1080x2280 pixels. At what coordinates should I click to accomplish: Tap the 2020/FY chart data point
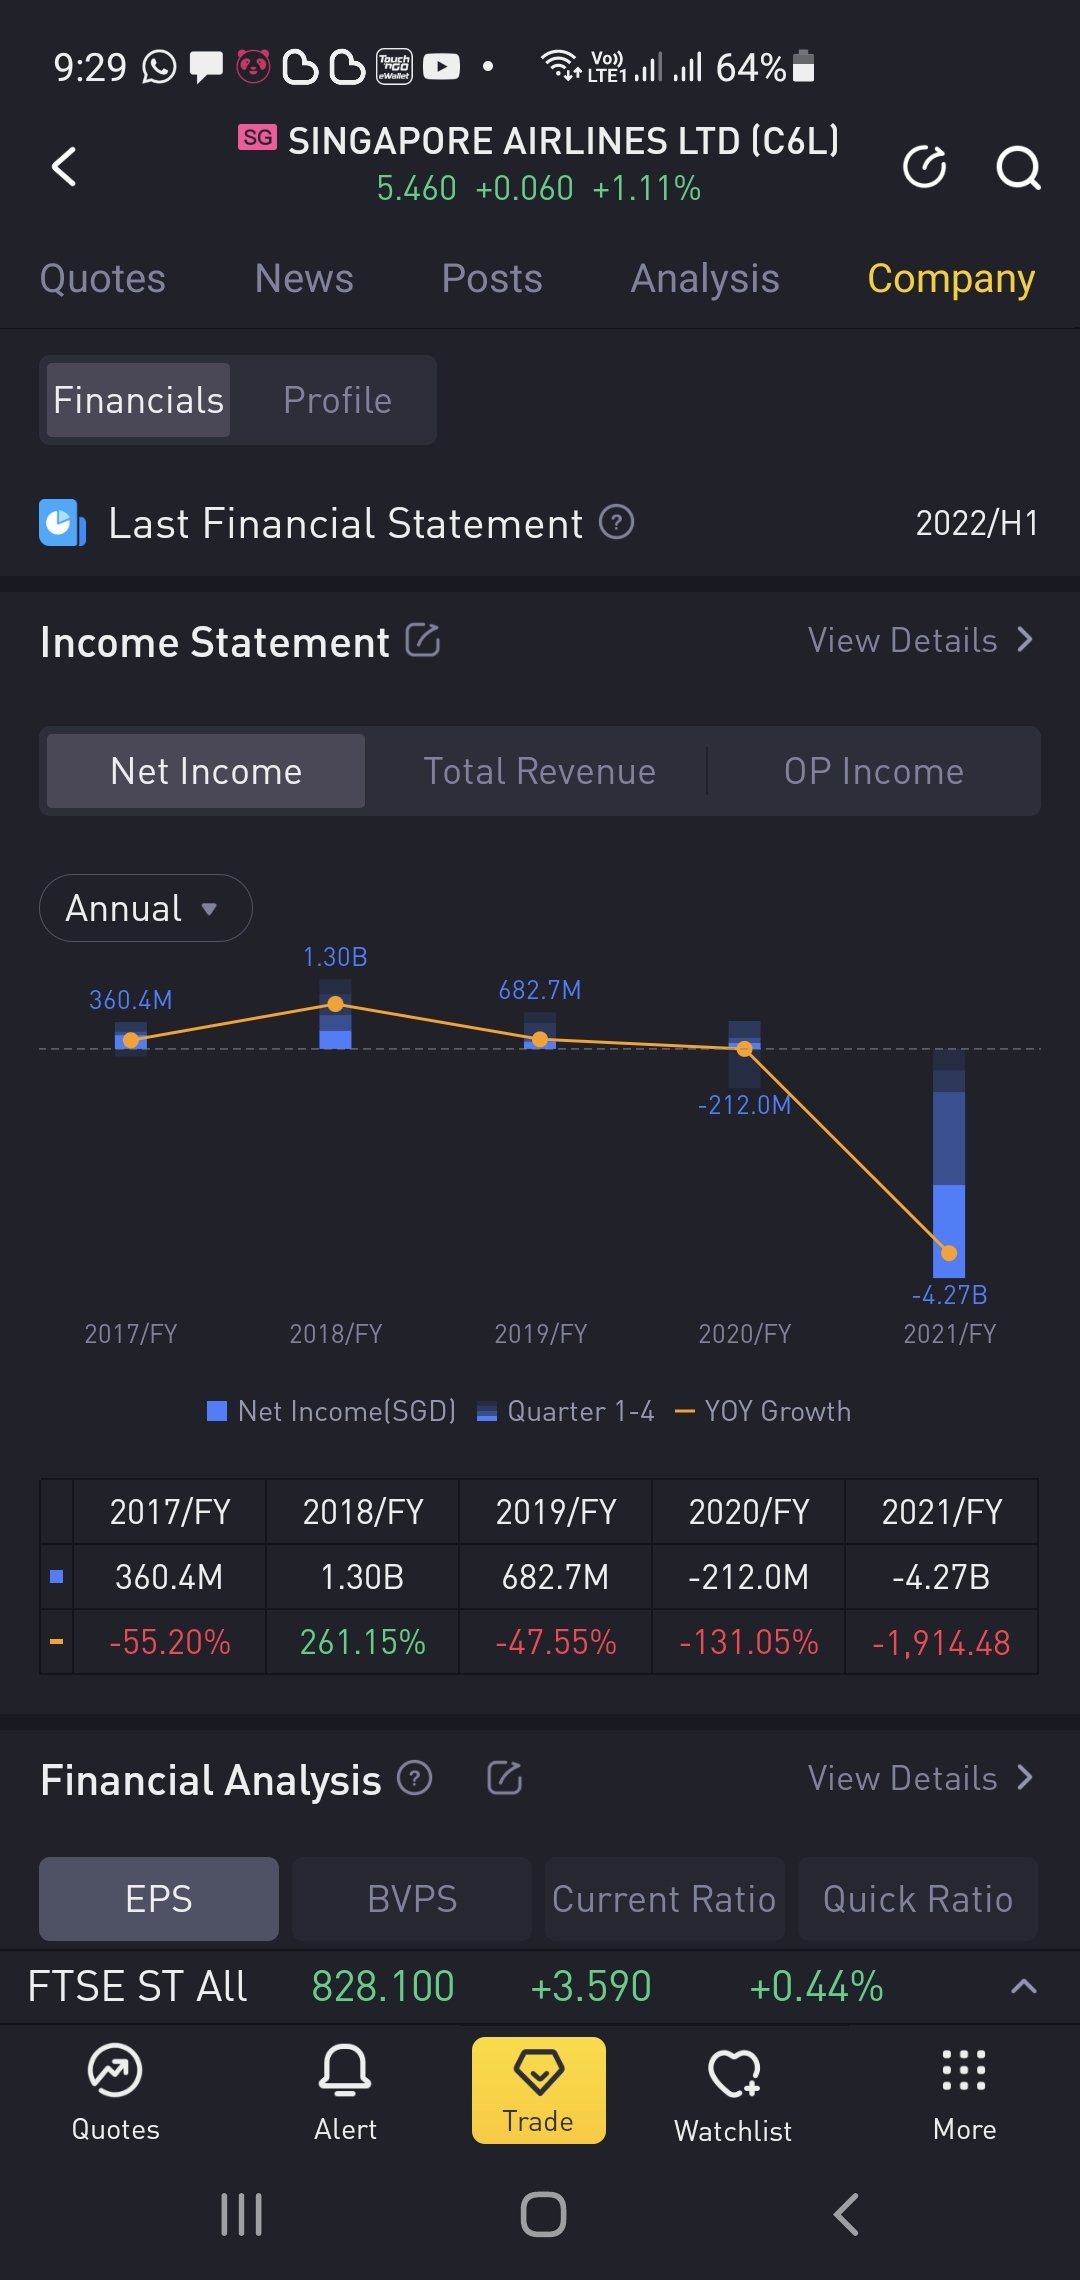pos(744,1048)
